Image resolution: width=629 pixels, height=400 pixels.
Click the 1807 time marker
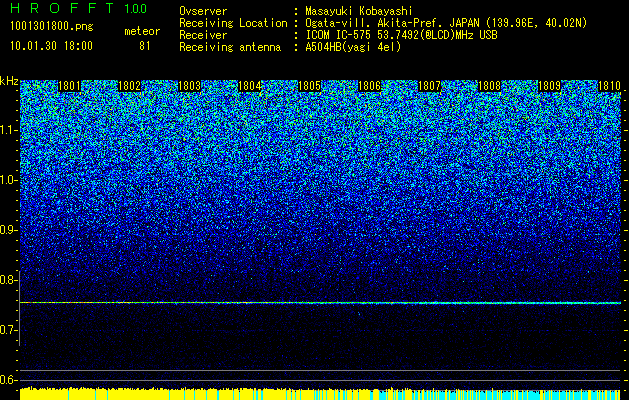pos(430,86)
